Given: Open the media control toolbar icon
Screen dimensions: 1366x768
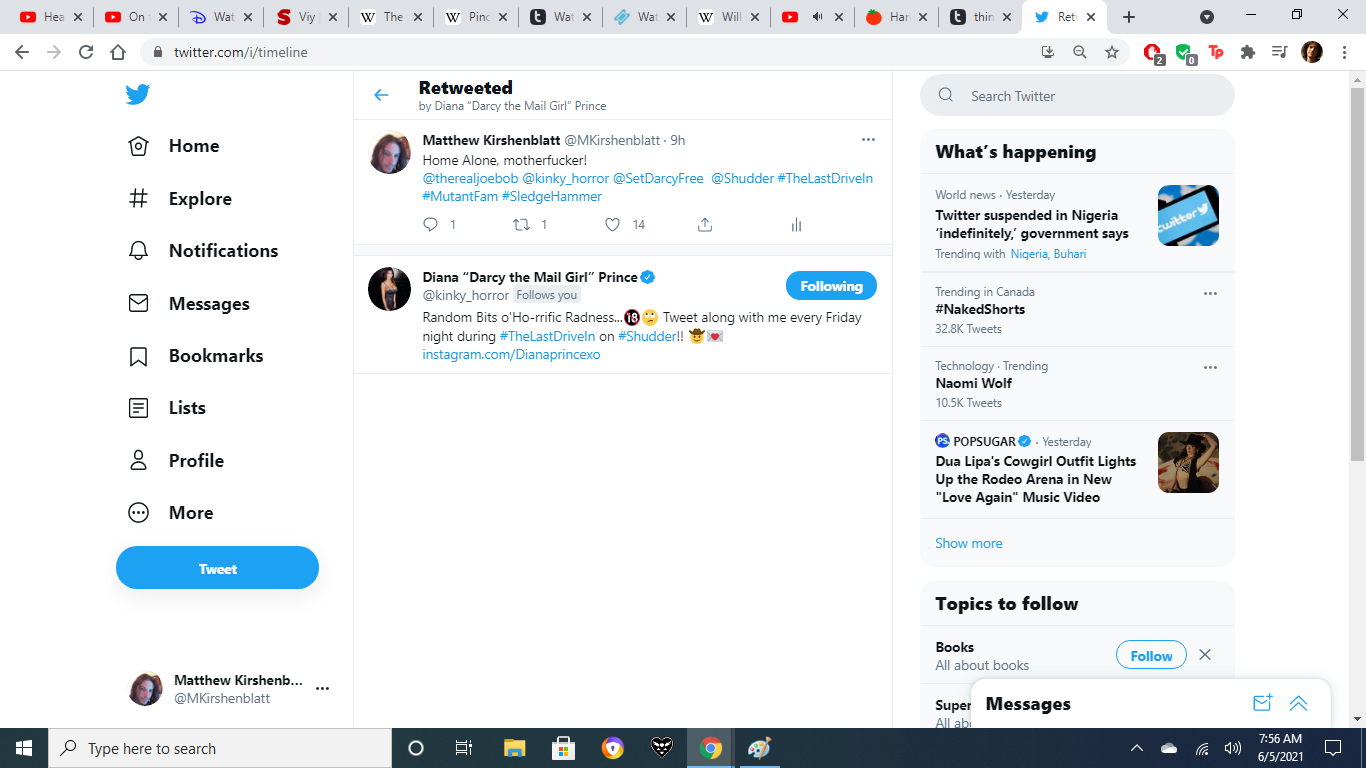Looking at the screenshot, I should [1279, 52].
